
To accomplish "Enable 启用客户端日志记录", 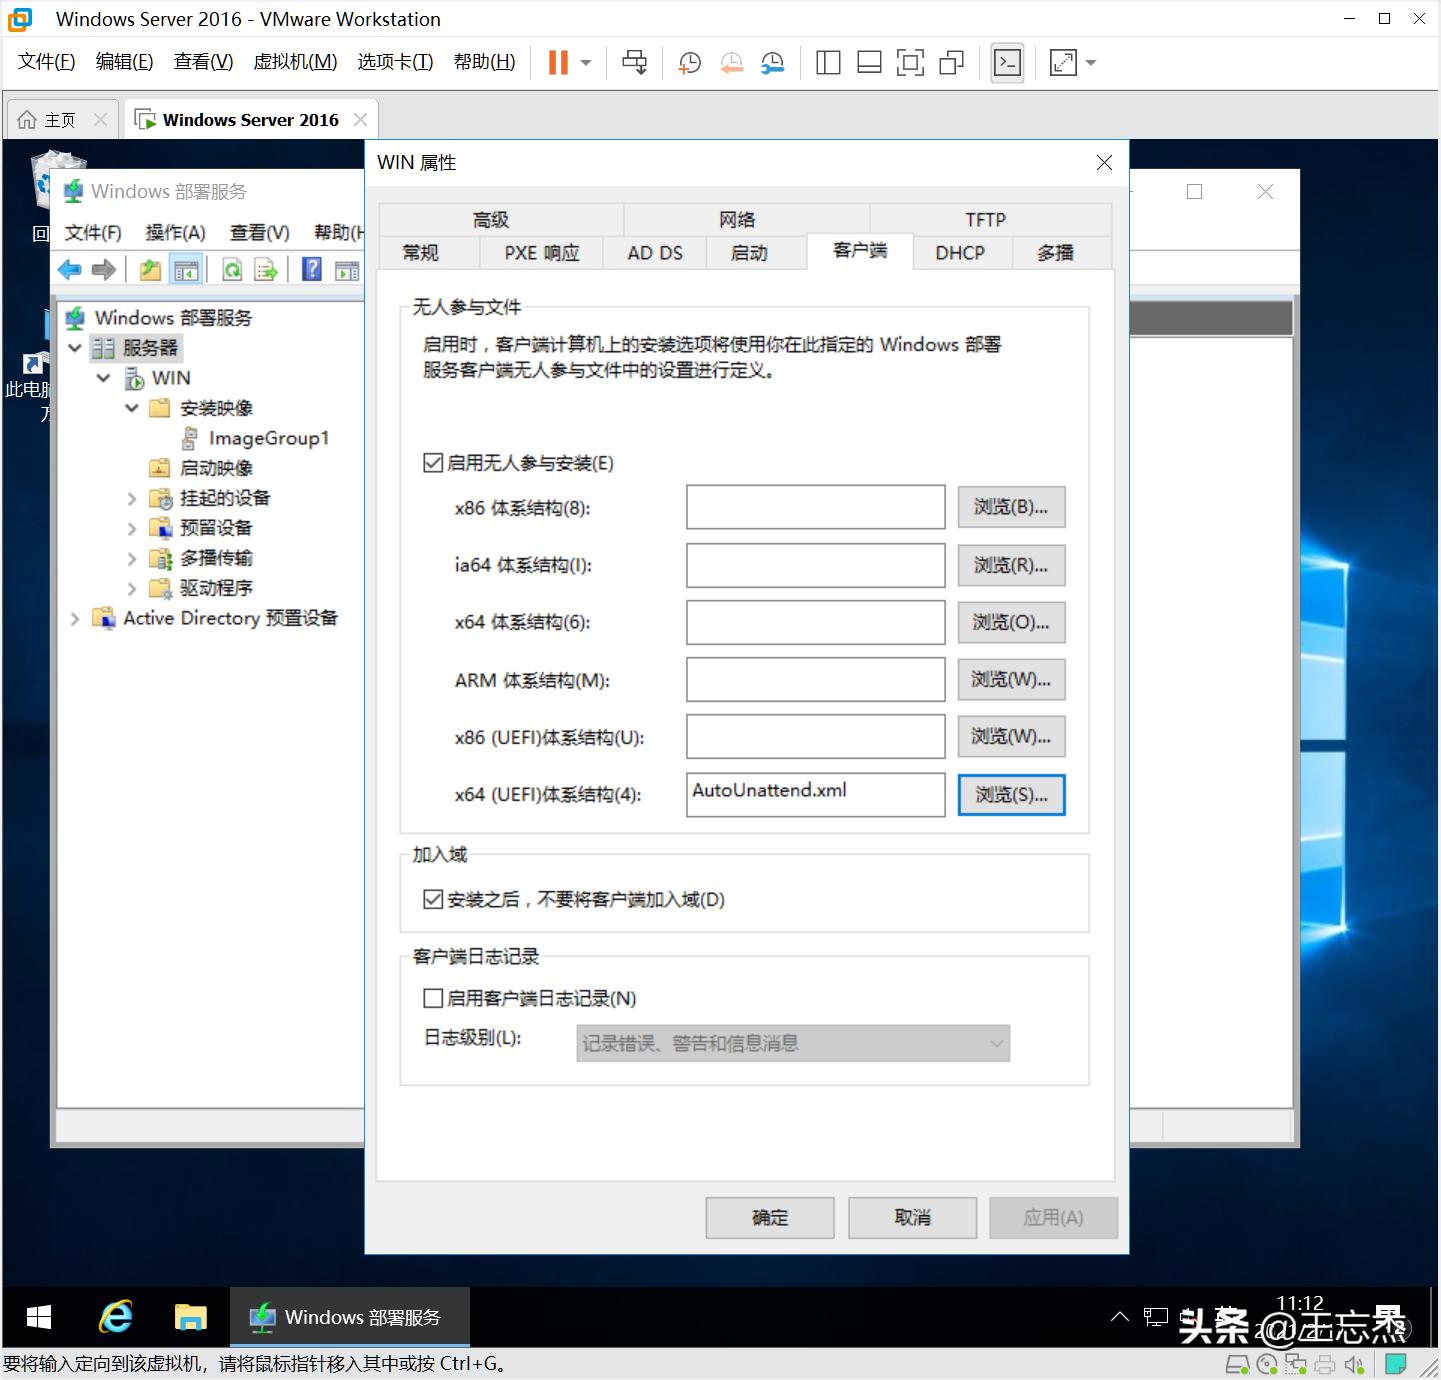I will (x=433, y=997).
